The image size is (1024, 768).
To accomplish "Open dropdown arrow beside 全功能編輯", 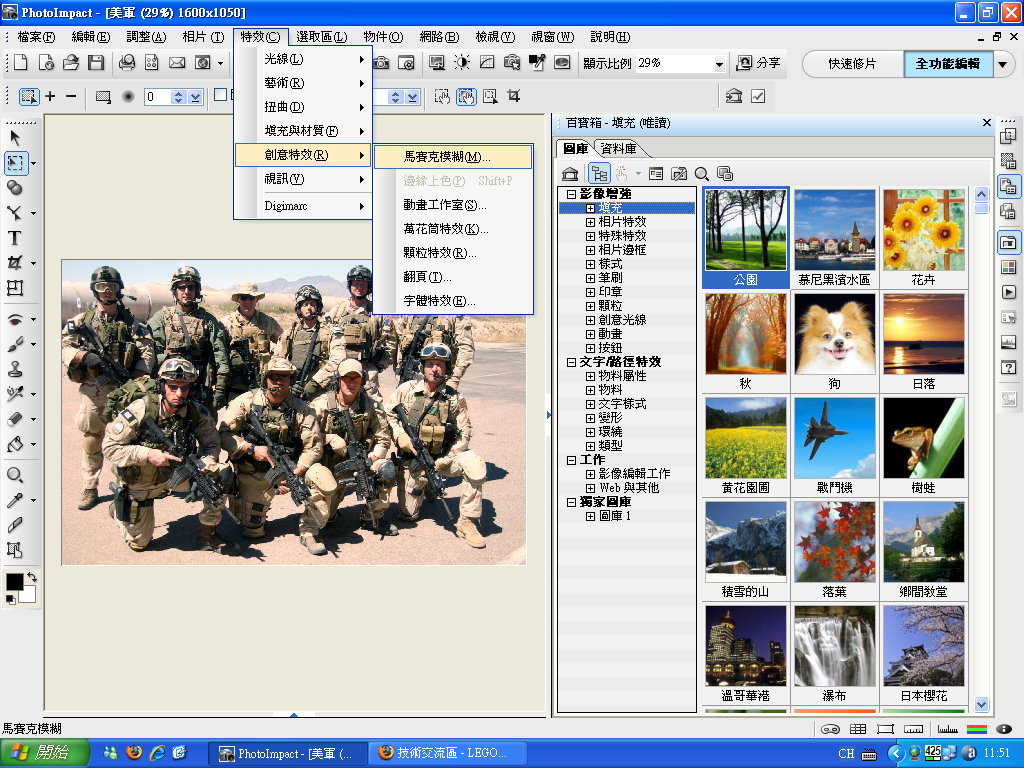I will (x=1002, y=64).
